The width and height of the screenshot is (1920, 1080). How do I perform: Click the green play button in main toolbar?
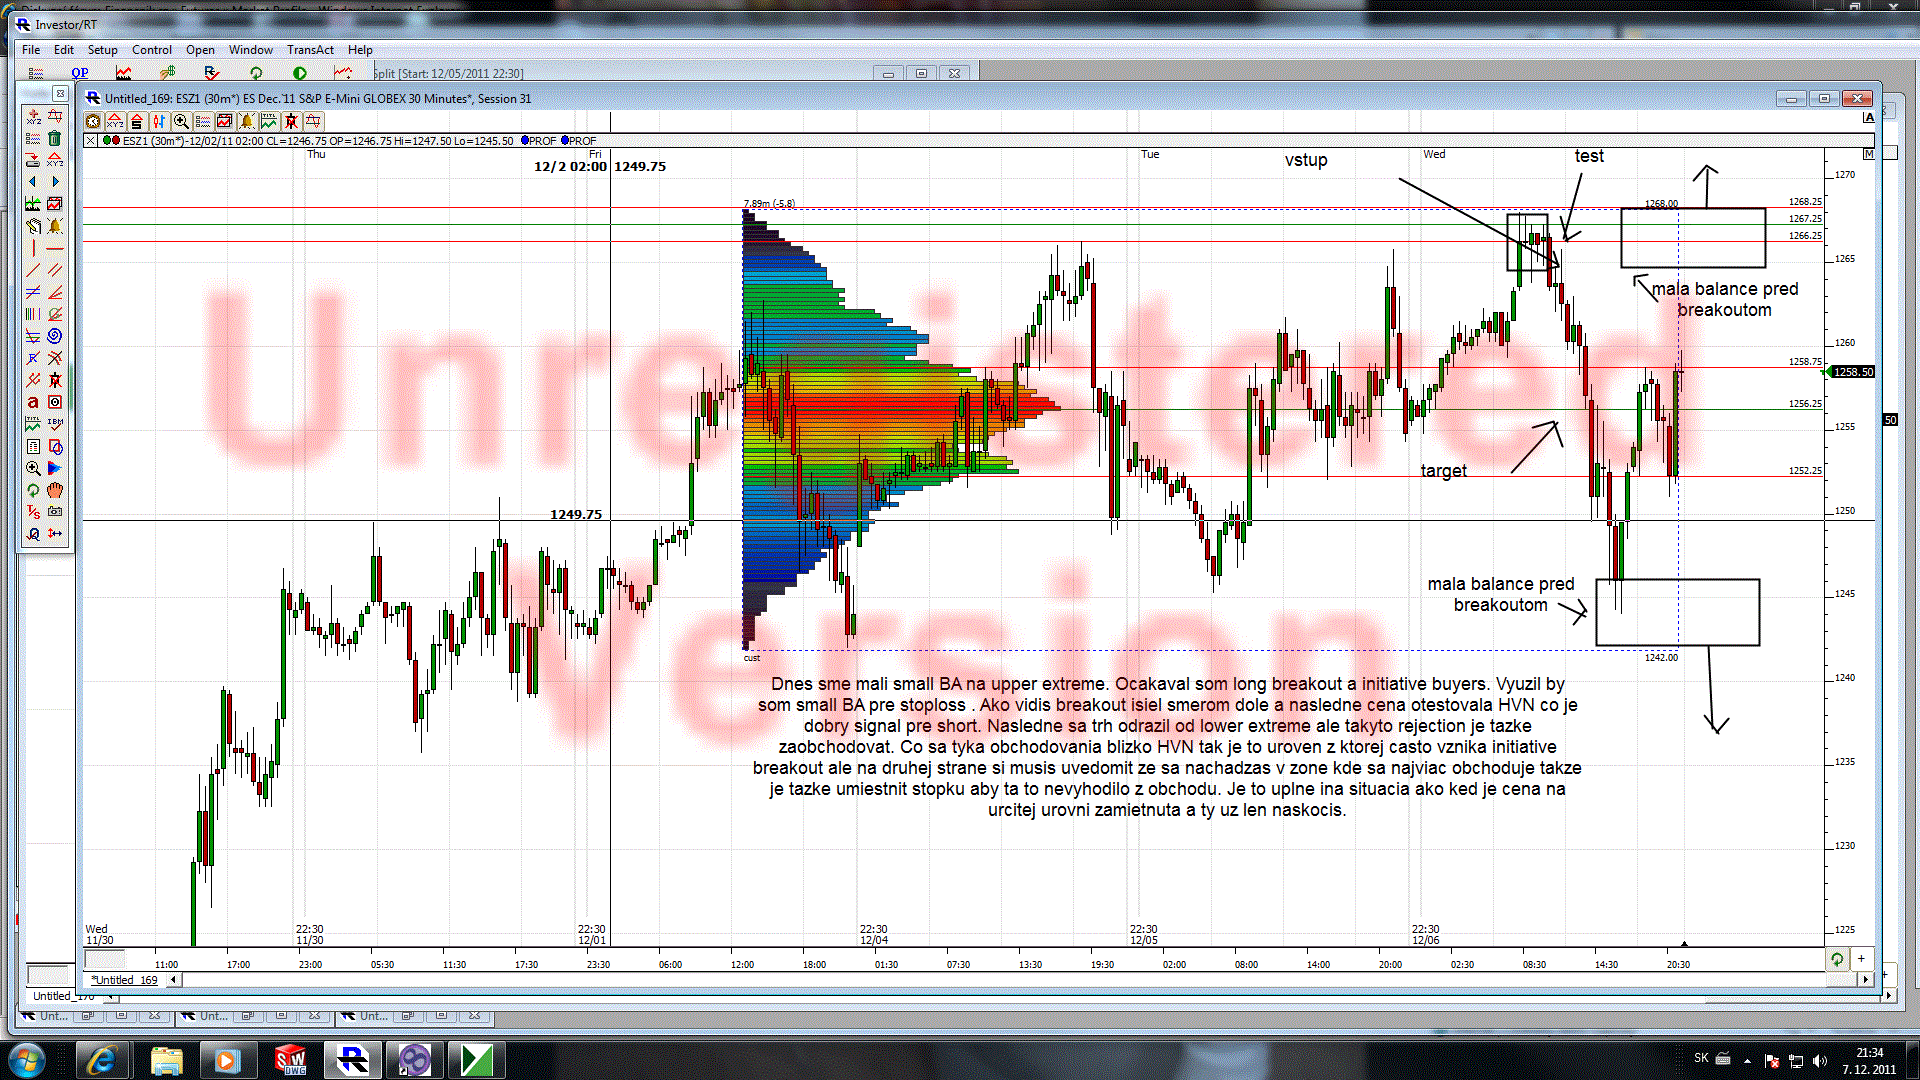tap(300, 73)
